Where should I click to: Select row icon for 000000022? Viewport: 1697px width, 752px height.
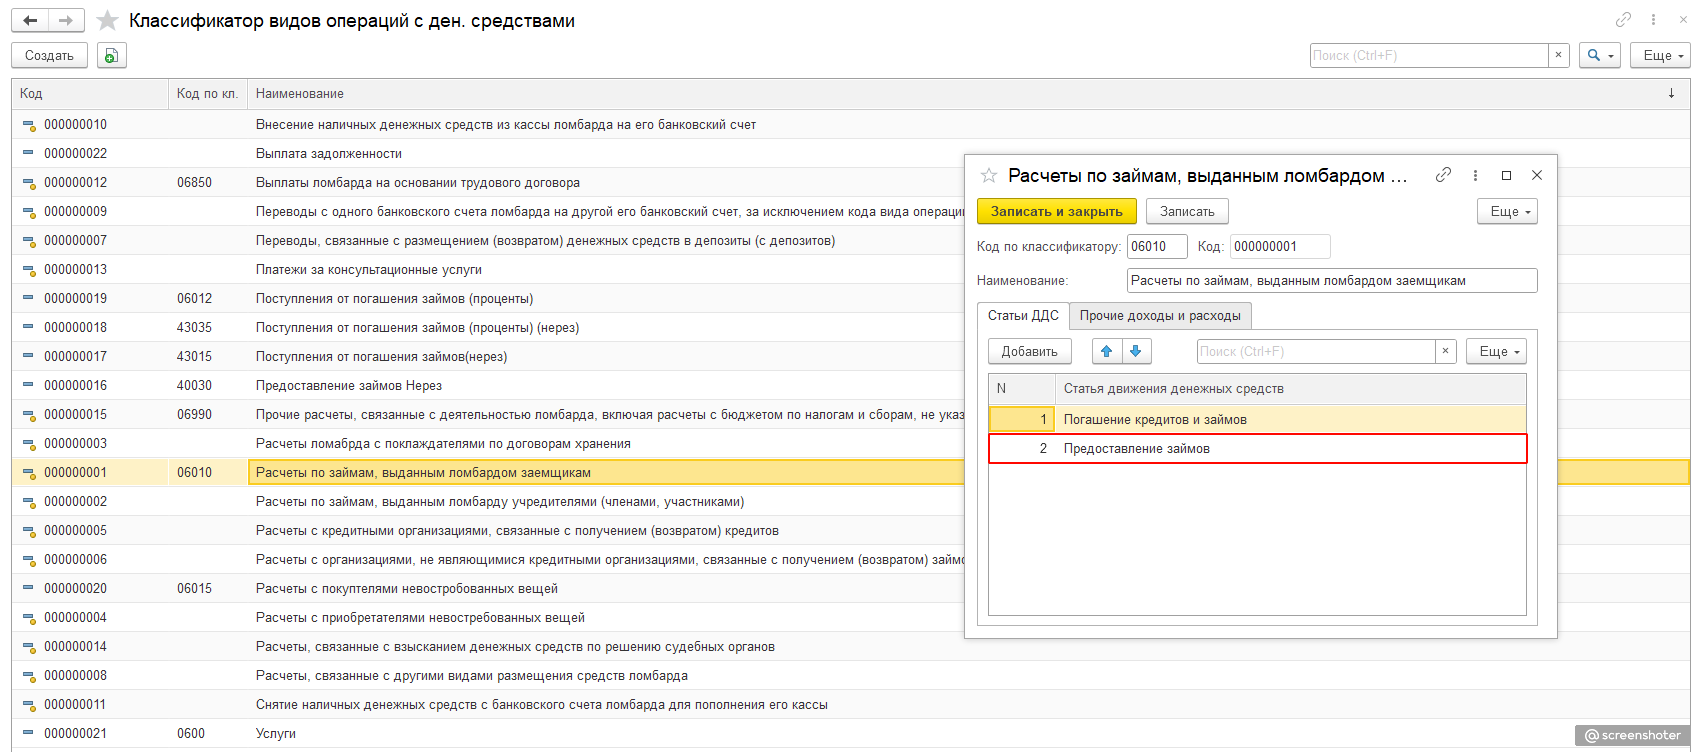29,154
